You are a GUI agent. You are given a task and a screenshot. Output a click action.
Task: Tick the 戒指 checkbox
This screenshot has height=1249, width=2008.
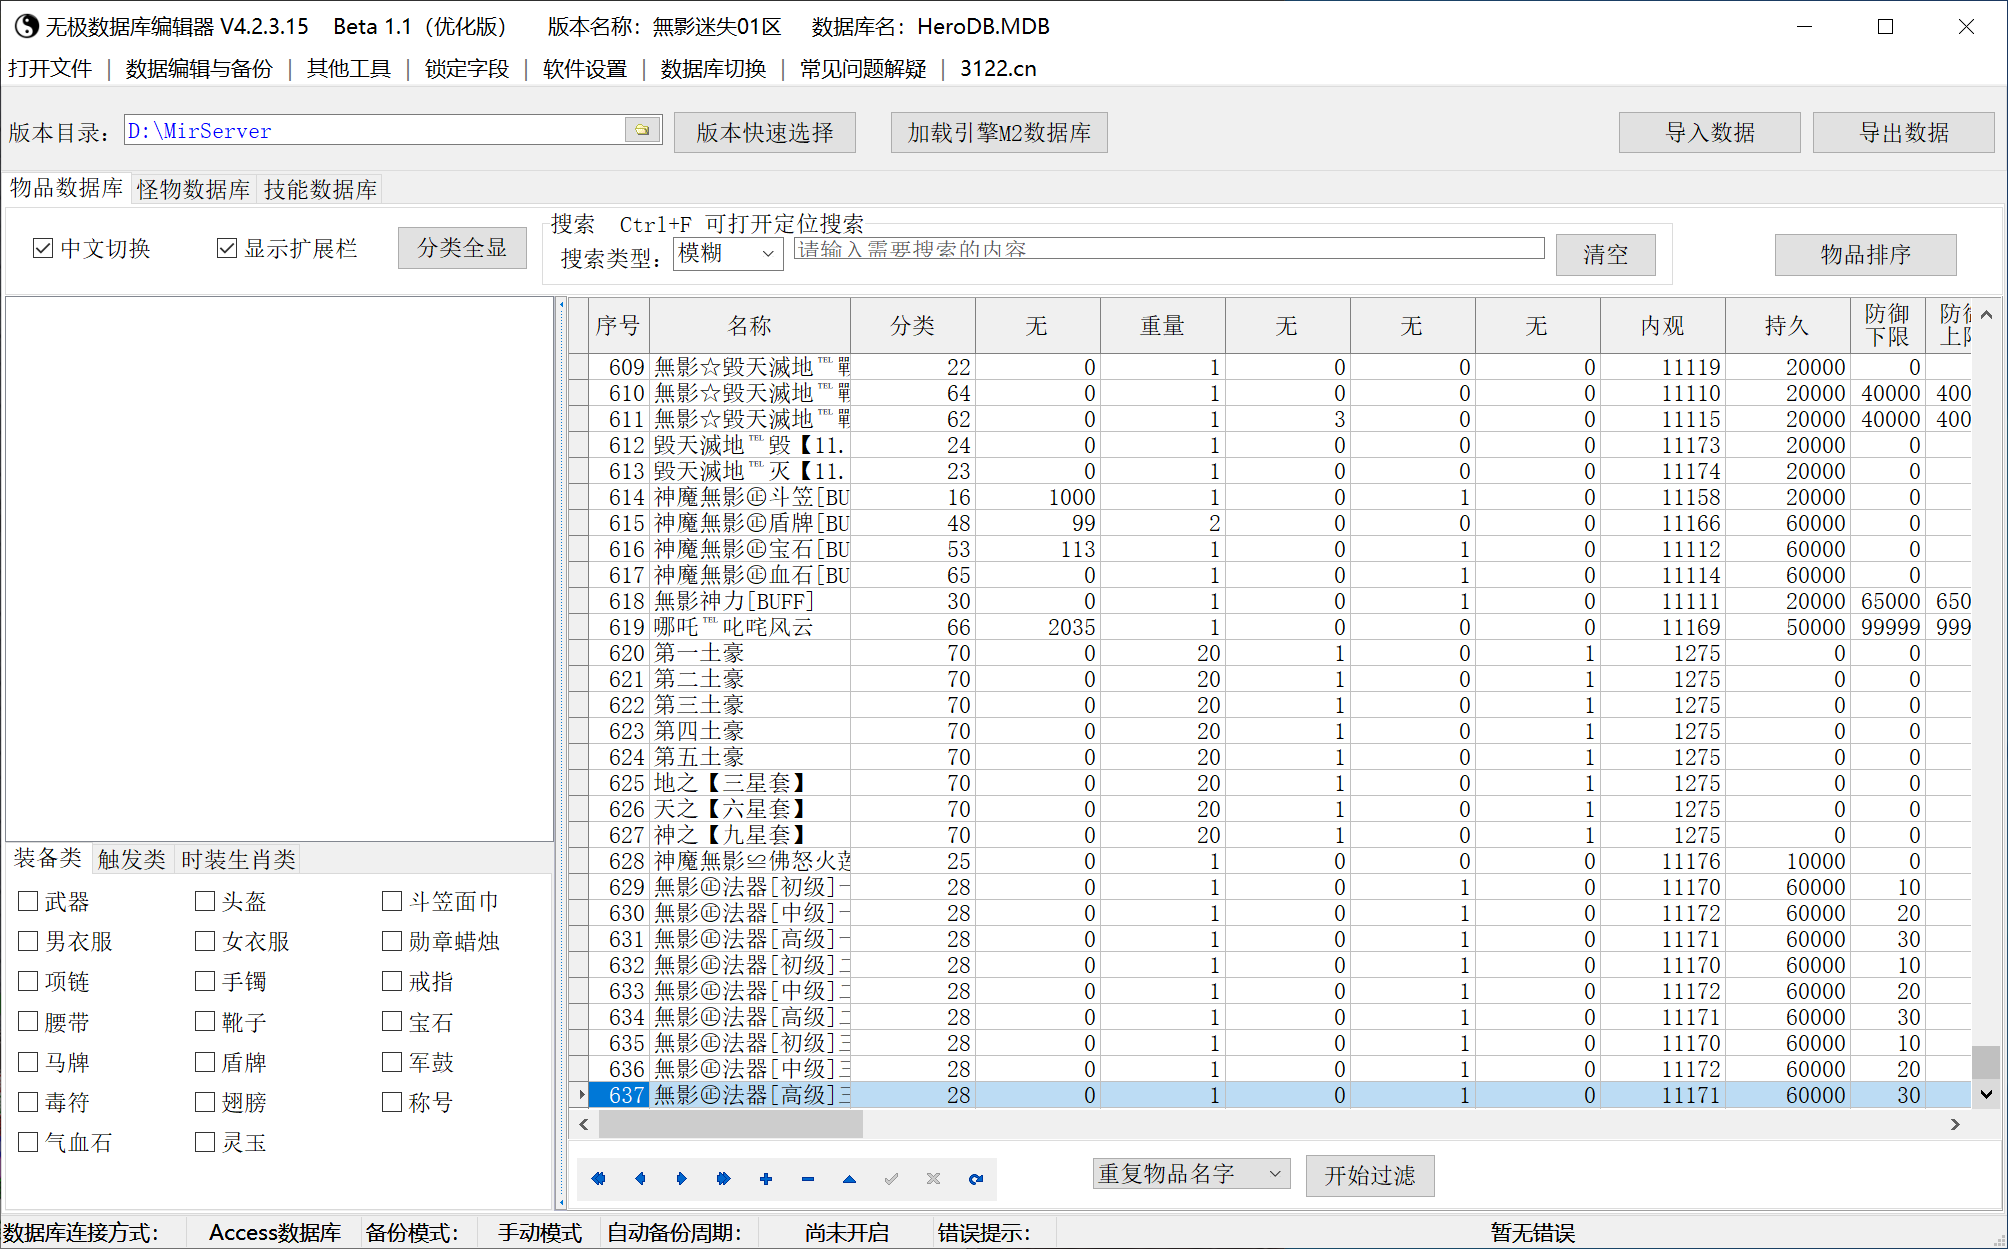pyautogui.click(x=392, y=982)
